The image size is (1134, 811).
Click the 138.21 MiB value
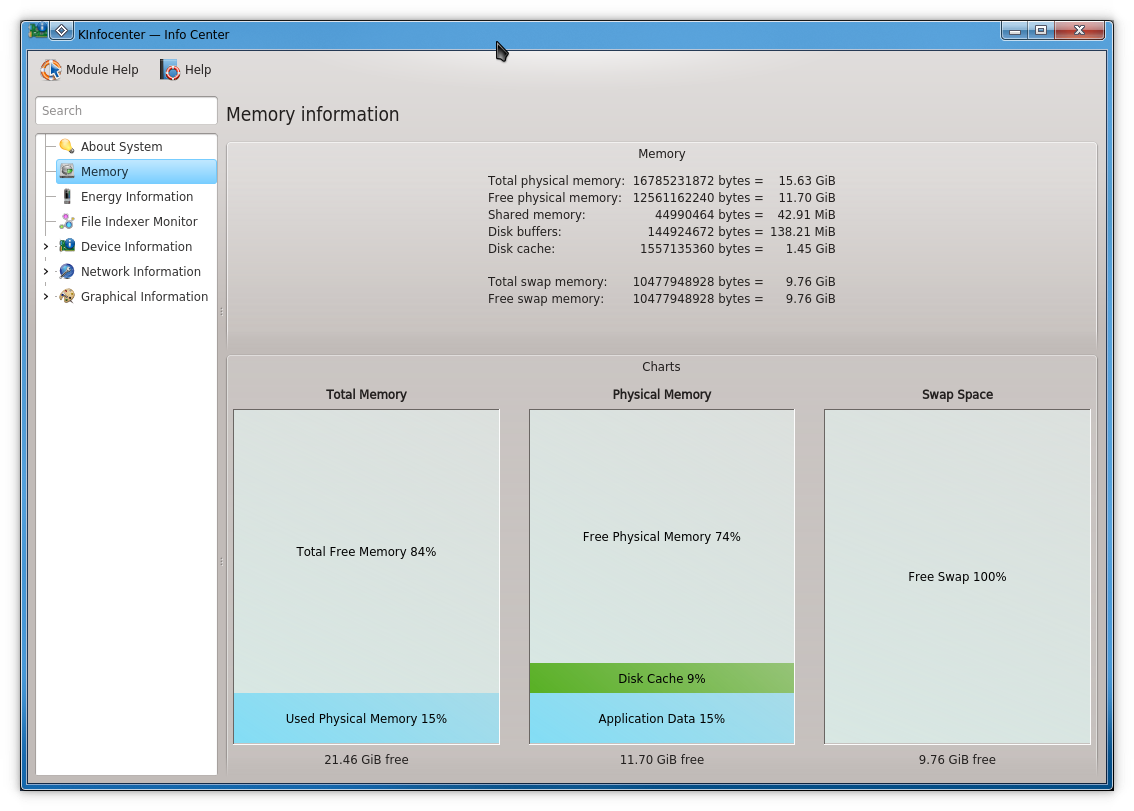click(x=802, y=232)
